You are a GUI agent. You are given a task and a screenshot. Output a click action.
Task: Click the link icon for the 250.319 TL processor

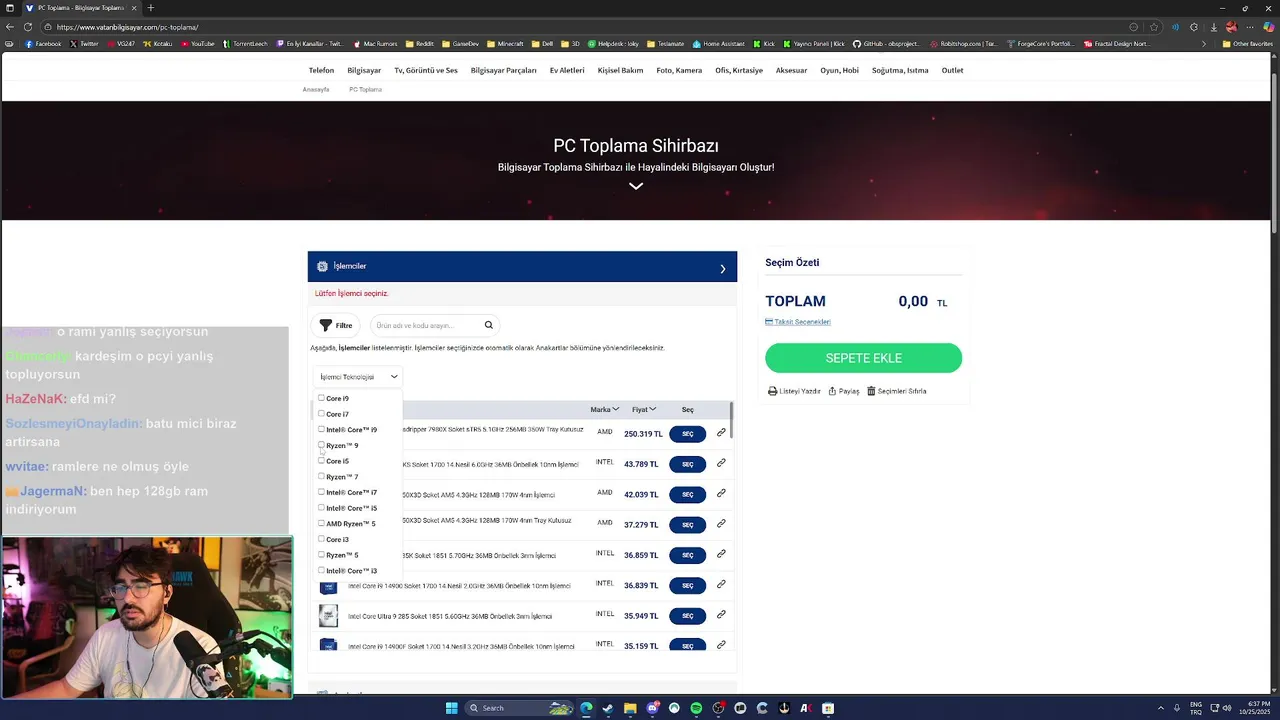[x=721, y=433]
